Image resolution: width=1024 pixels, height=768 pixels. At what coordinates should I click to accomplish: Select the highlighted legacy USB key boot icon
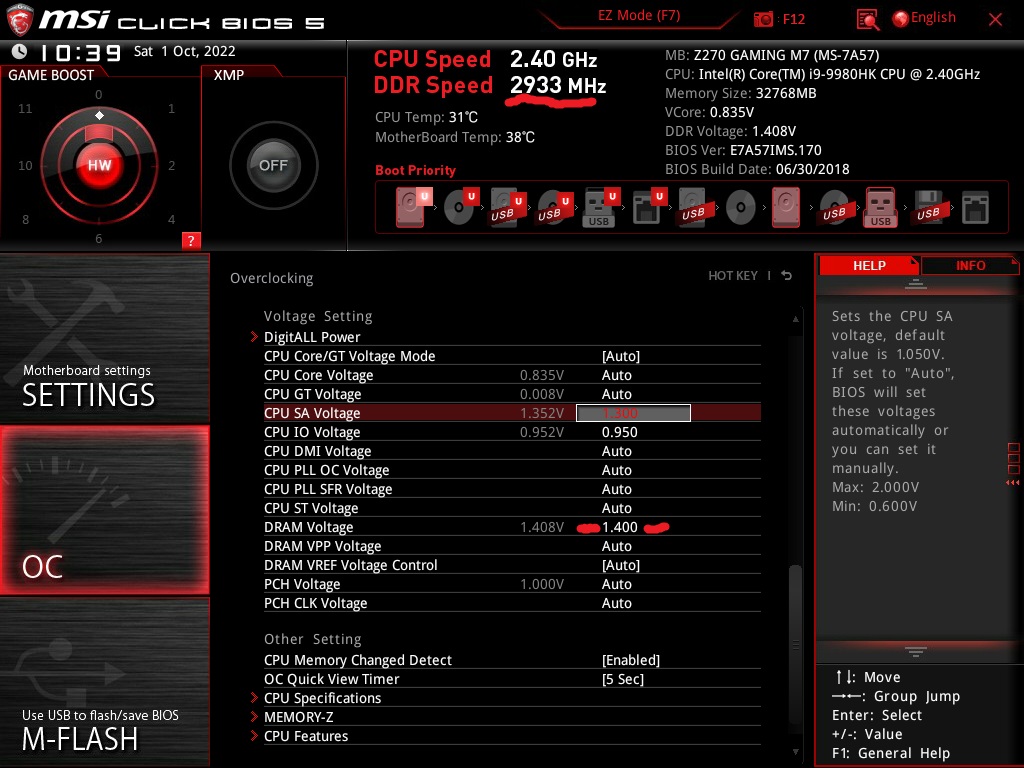880,208
